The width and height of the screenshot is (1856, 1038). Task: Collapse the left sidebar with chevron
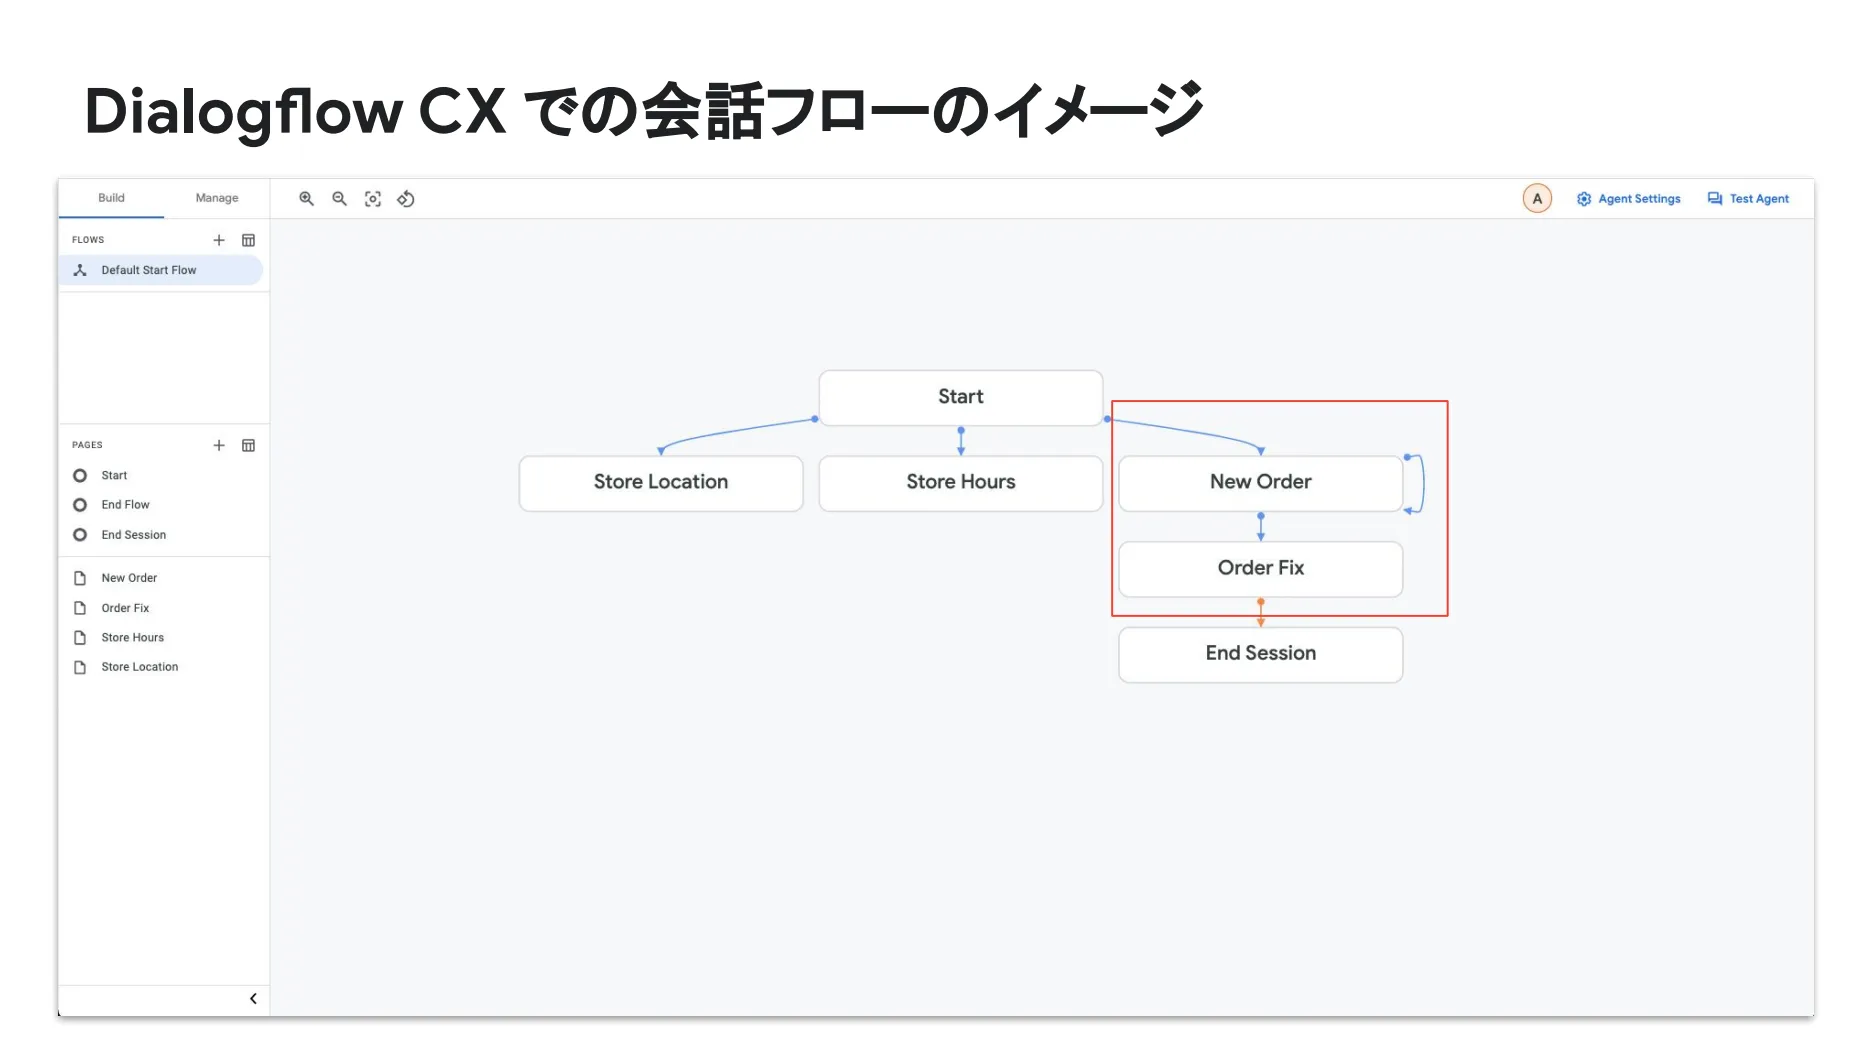[253, 998]
